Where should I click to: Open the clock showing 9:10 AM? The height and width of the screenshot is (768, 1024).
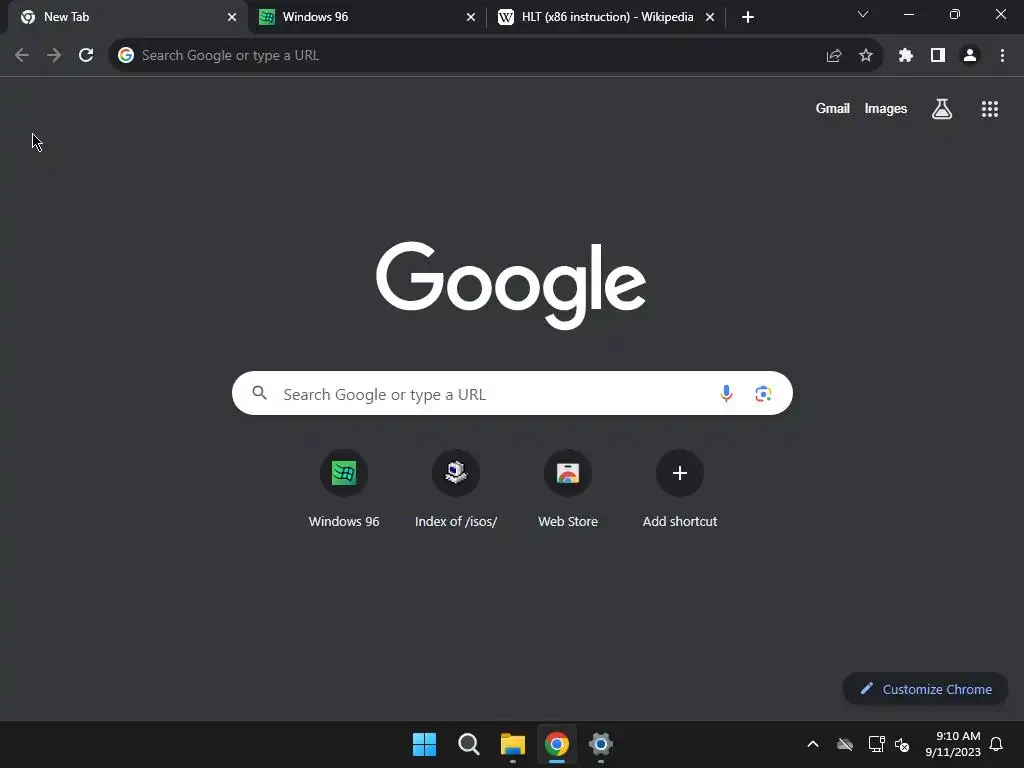pyautogui.click(x=953, y=744)
